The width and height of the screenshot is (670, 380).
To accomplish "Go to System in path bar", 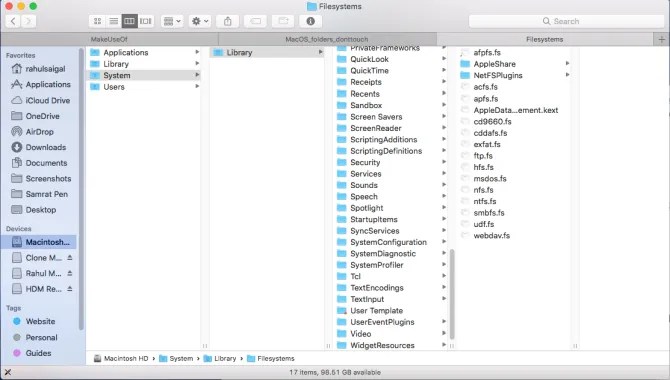I will pos(176,359).
